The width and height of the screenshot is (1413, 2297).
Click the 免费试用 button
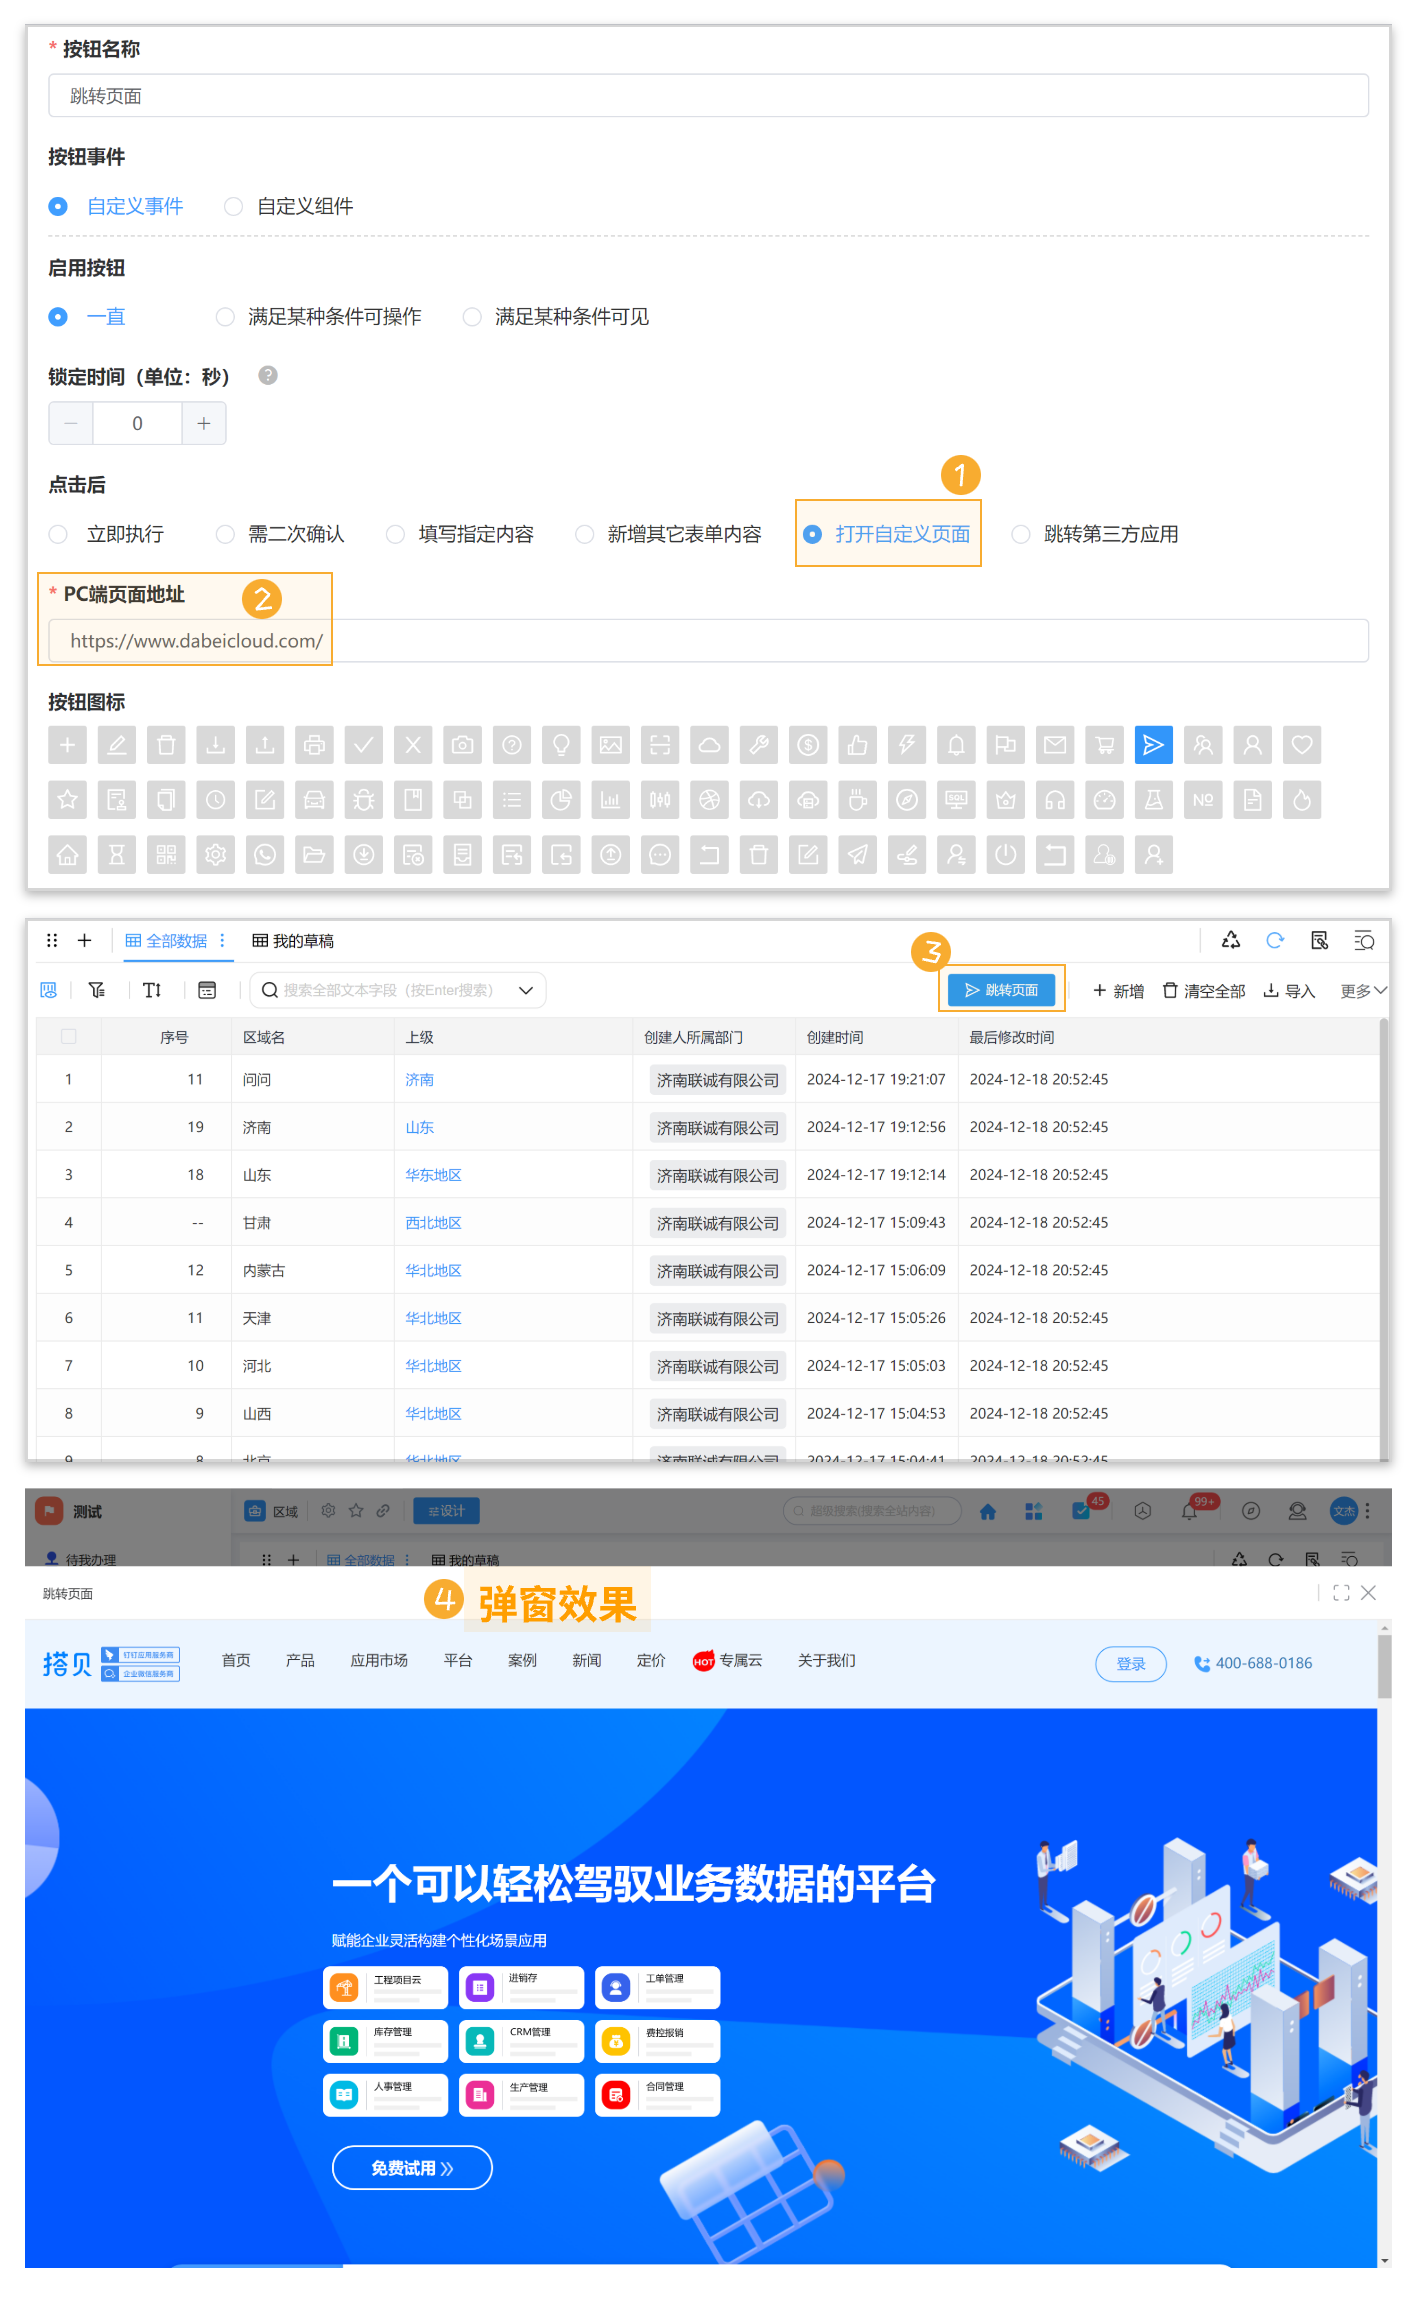click(x=412, y=2167)
